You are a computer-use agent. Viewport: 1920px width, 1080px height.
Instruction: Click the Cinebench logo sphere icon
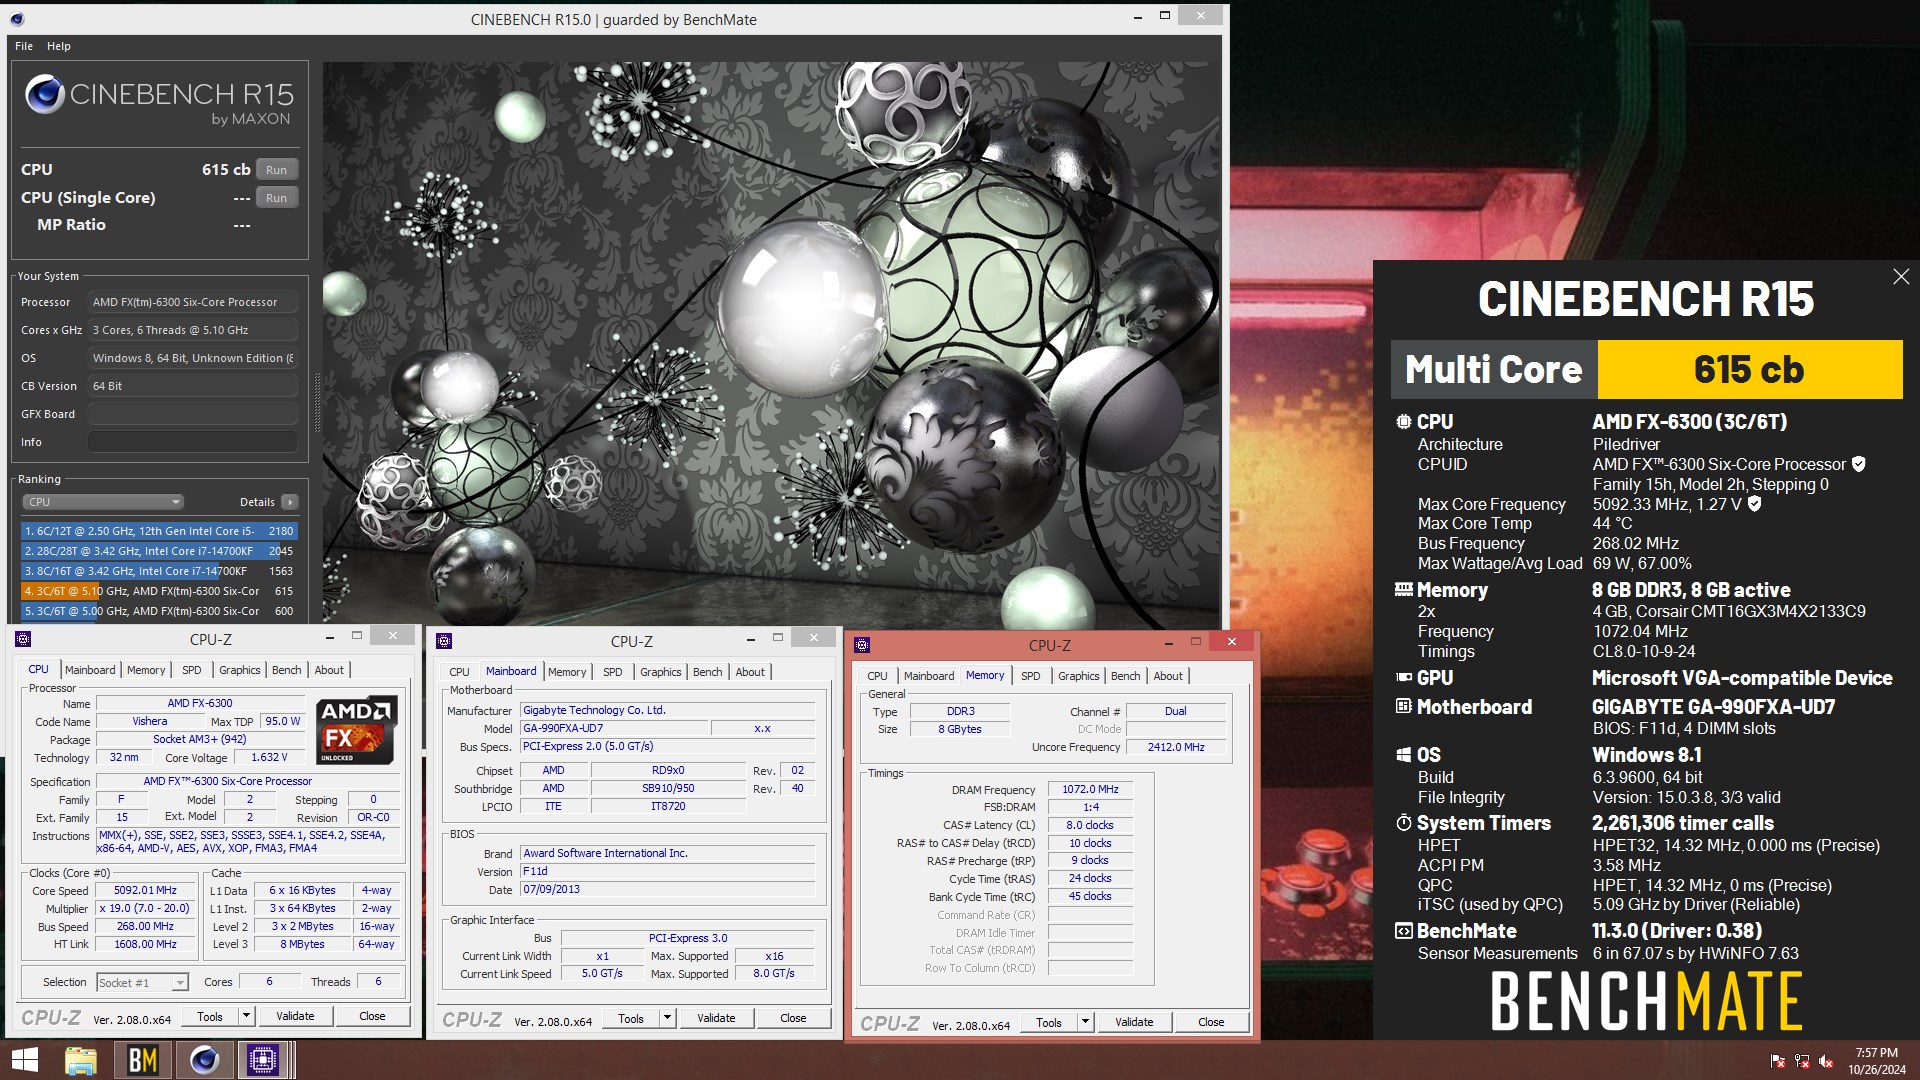click(45, 94)
